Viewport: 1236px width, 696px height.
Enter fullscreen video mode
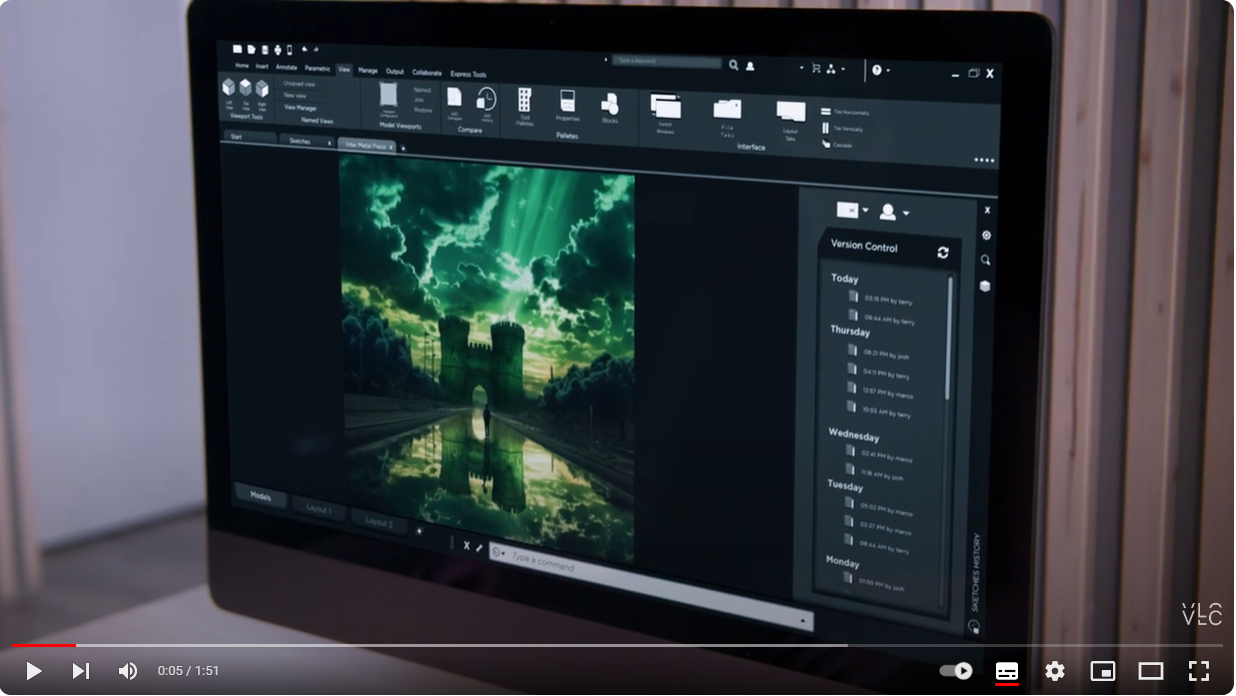[1199, 671]
